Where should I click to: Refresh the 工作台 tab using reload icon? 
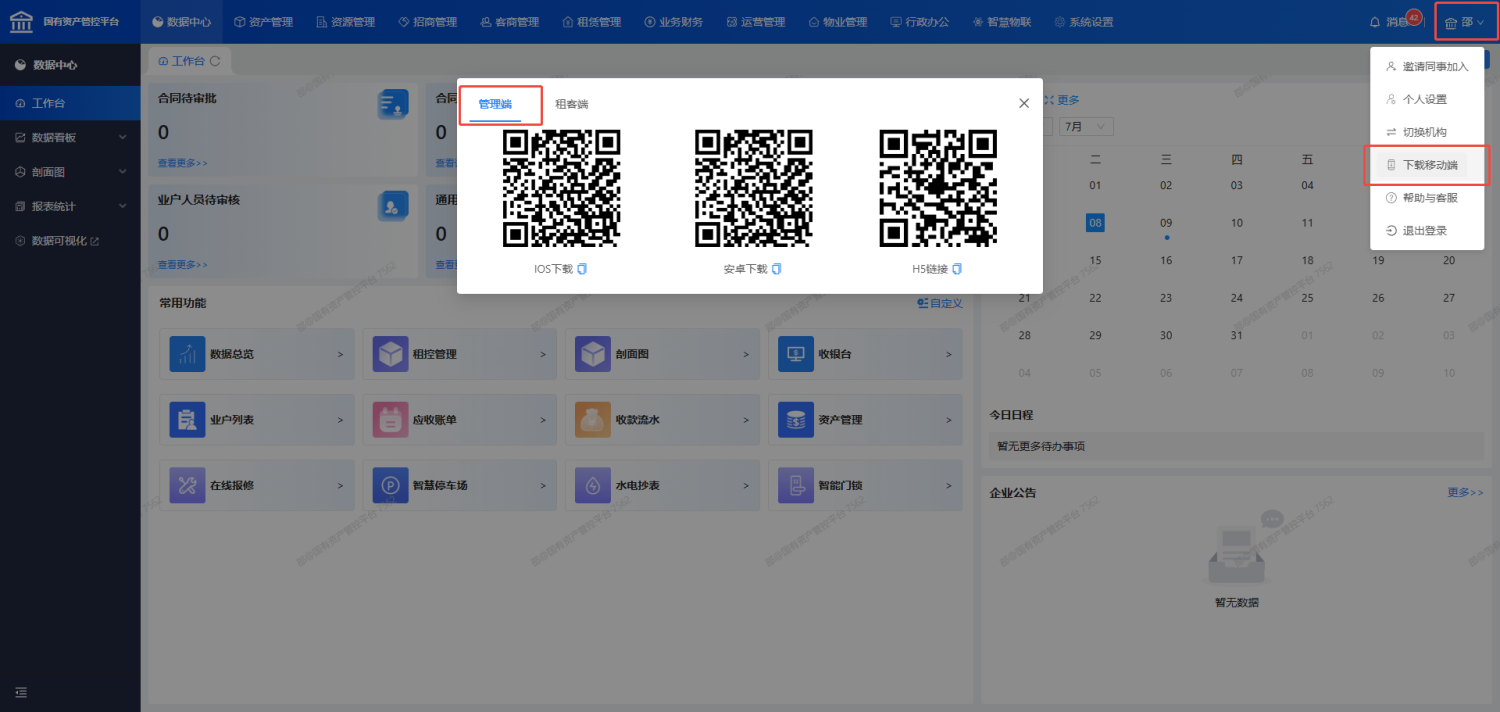click(215, 61)
